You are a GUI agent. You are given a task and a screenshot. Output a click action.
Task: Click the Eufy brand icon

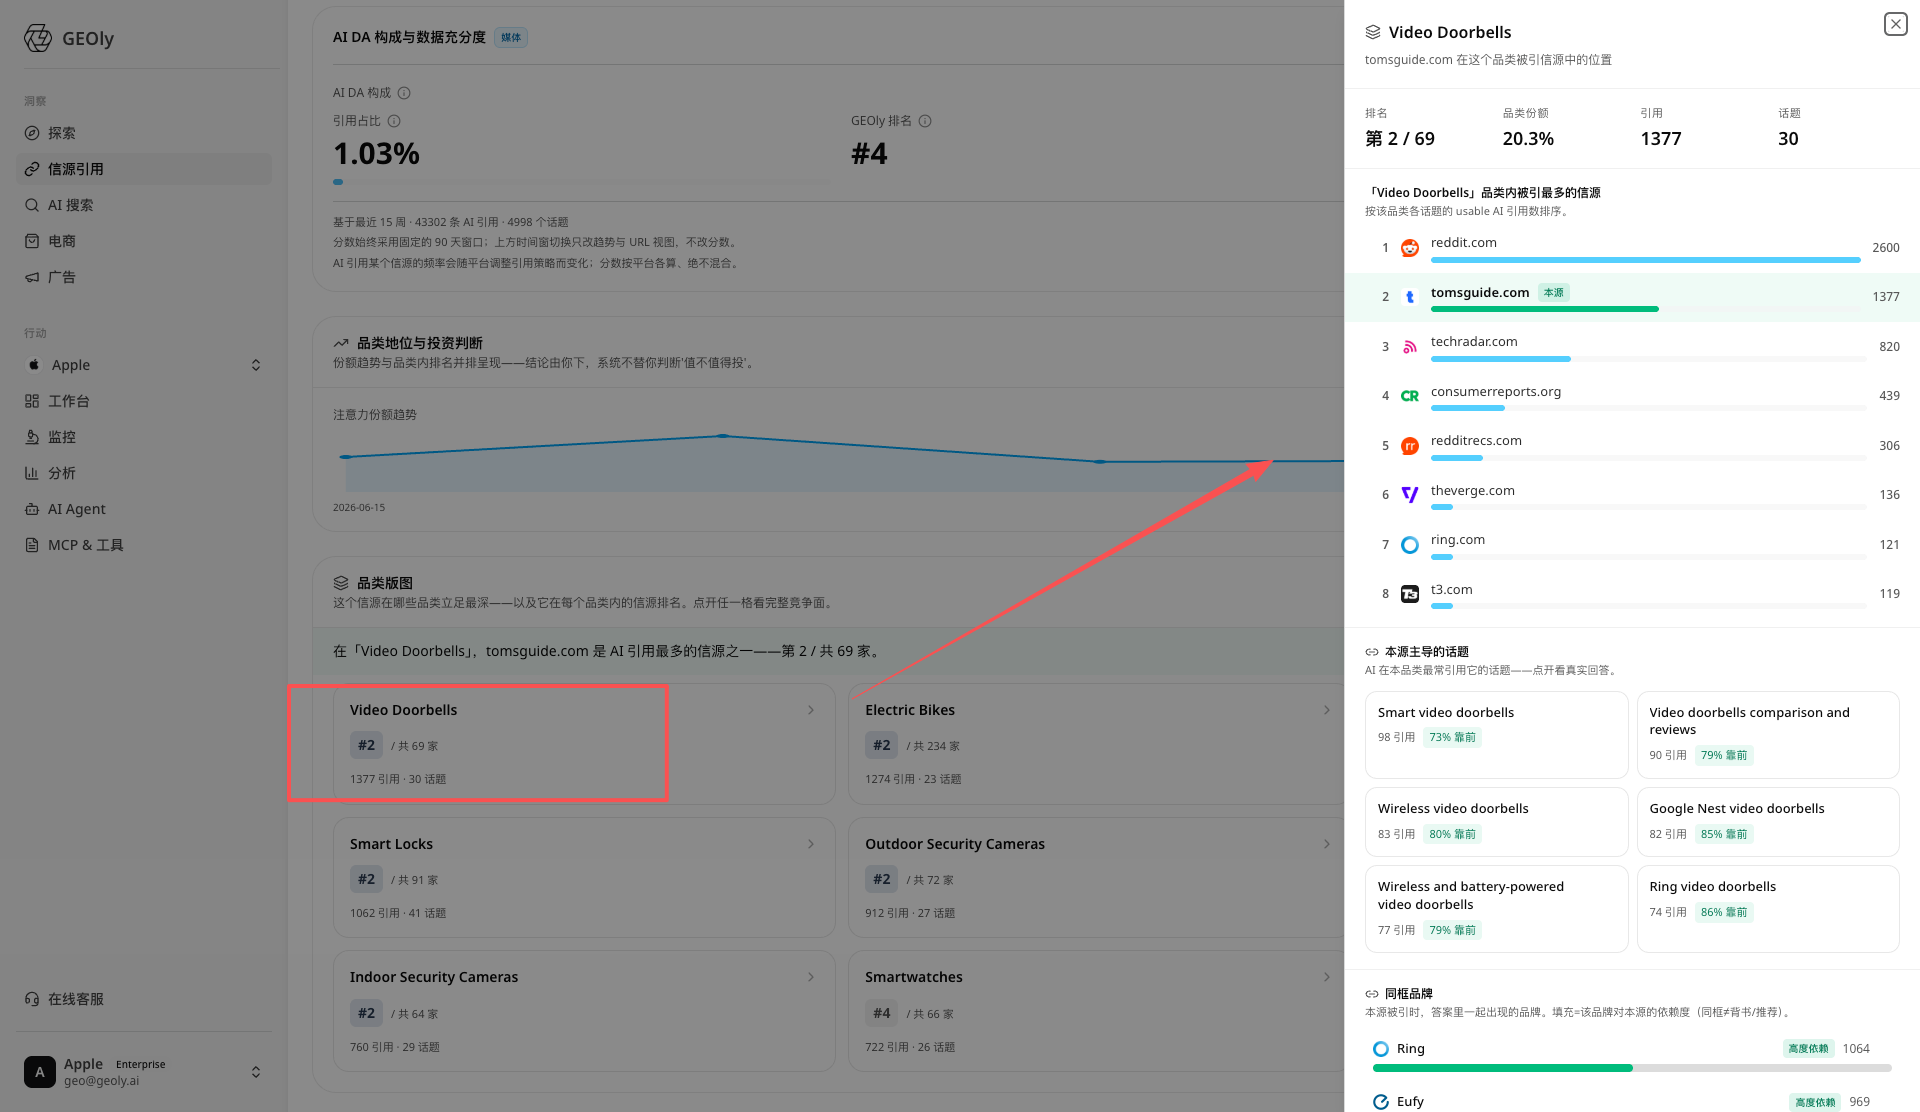tap(1381, 1102)
